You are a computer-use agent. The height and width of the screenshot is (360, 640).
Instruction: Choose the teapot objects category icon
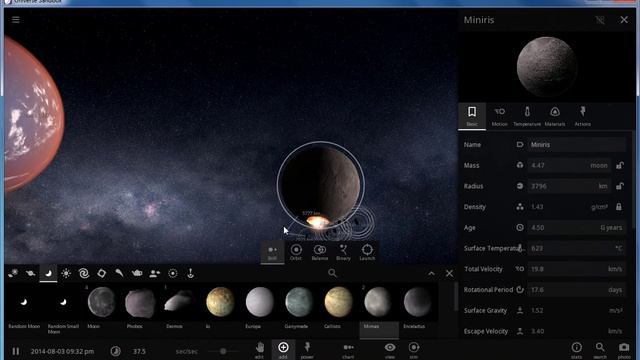pos(137,273)
